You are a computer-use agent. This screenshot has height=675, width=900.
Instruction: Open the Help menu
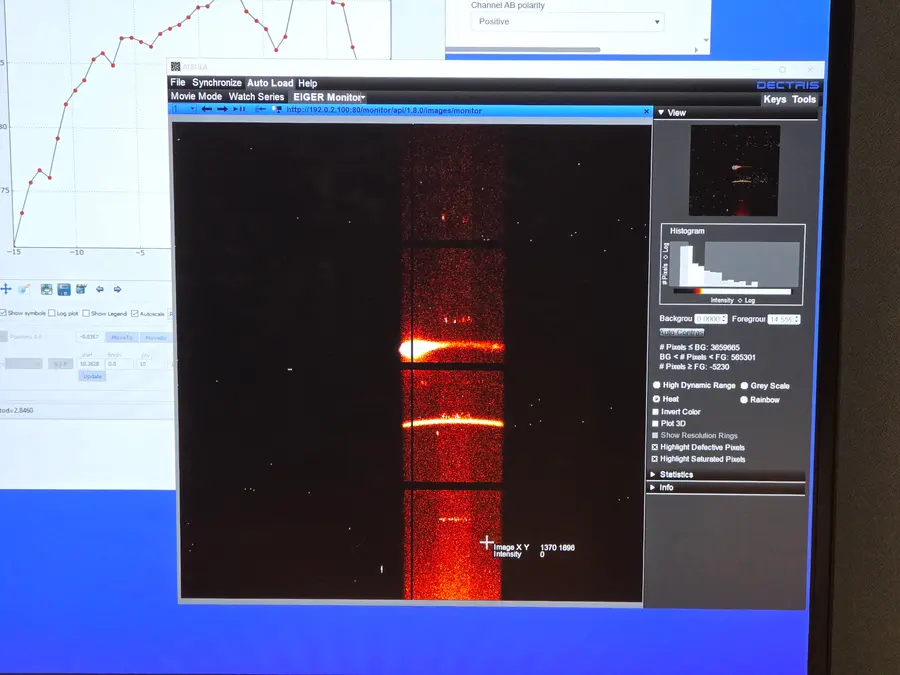pyautogui.click(x=308, y=83)
